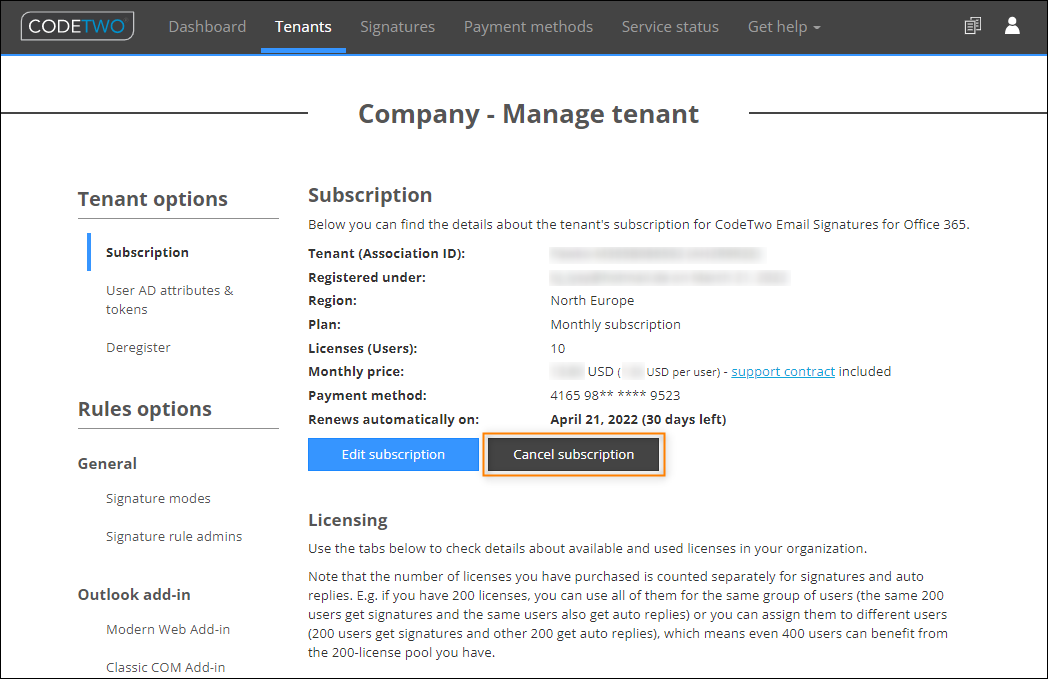Image resolution: width=1048 pixels, height=679 pixels.
Task: Open the Service status tab
Action: pos(670,27)
